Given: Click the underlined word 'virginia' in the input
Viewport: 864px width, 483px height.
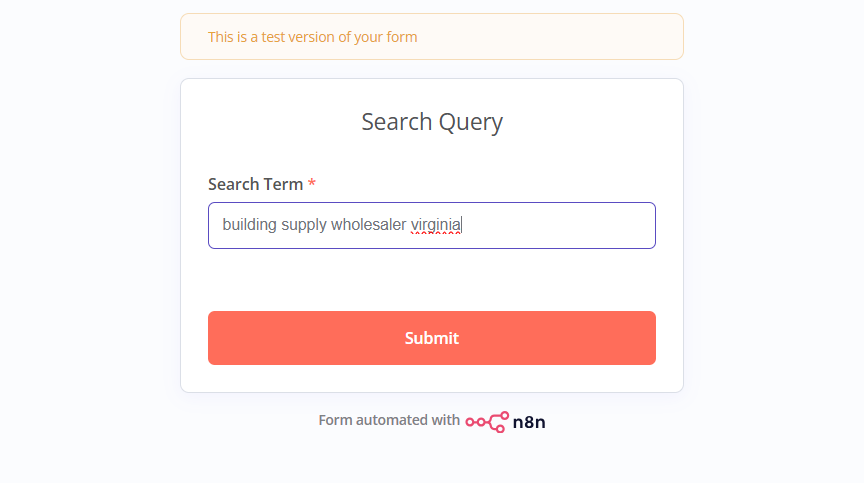Looking at the screenshot, I should [x=435, y=225].
